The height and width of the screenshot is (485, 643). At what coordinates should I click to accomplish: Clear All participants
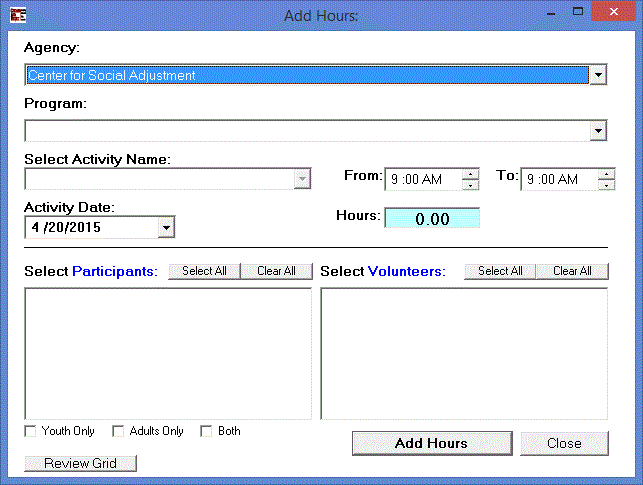point(276,271)
